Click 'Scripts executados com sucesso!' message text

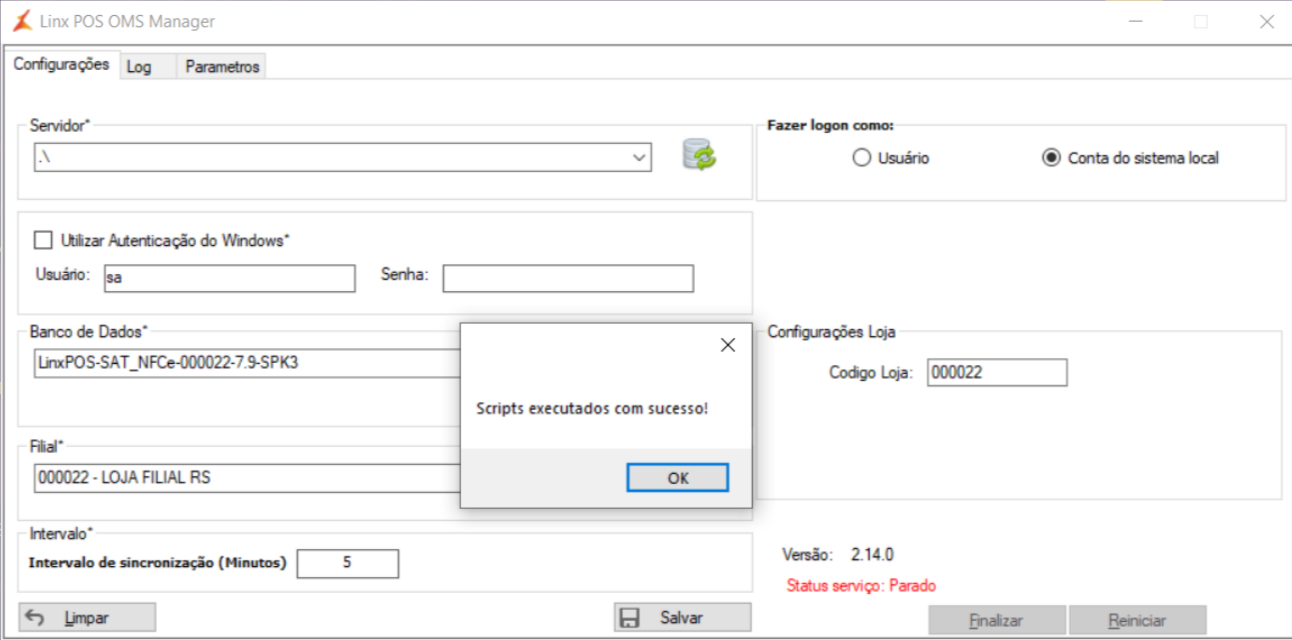[592, 408]
